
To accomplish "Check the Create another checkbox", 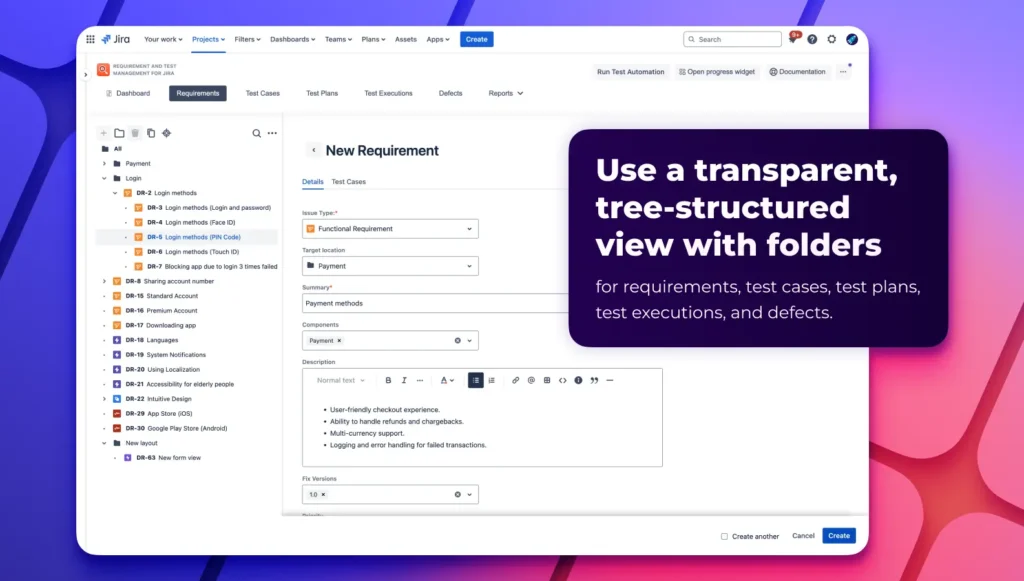I will [724, 536].
